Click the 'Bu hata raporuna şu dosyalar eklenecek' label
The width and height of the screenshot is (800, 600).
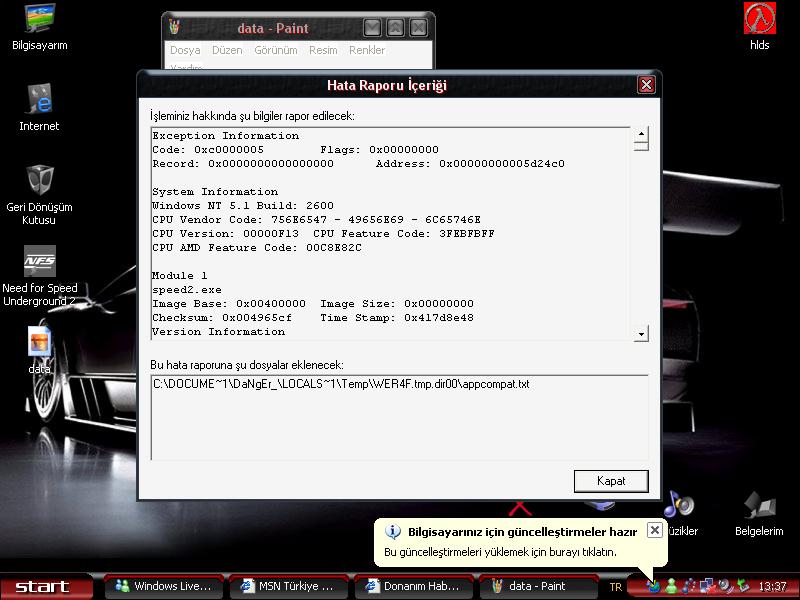(247, 365)
